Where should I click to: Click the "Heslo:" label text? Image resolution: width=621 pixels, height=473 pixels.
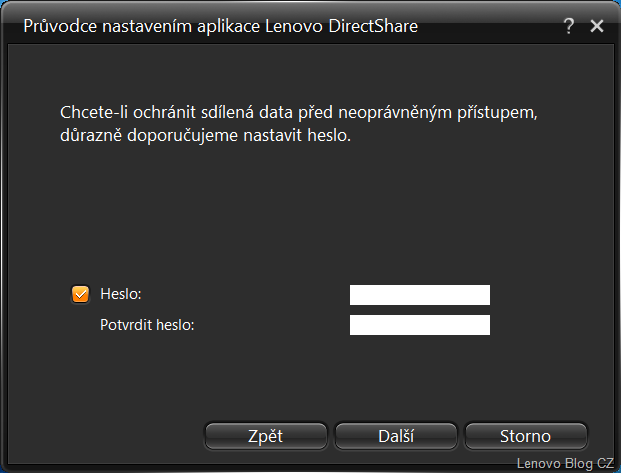(121, 294)
